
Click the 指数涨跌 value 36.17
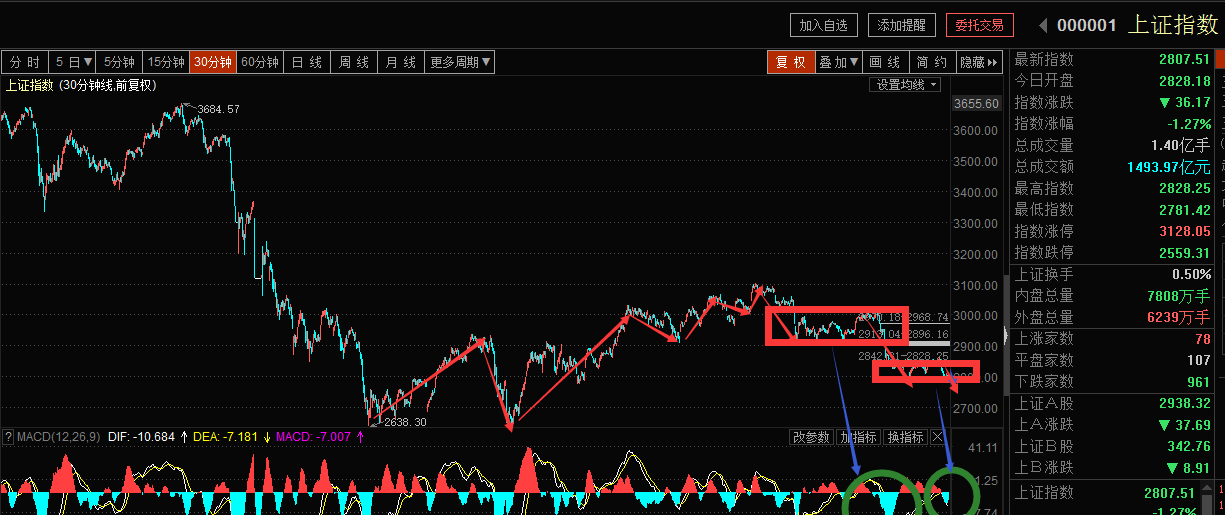(x=1193, y=102)
